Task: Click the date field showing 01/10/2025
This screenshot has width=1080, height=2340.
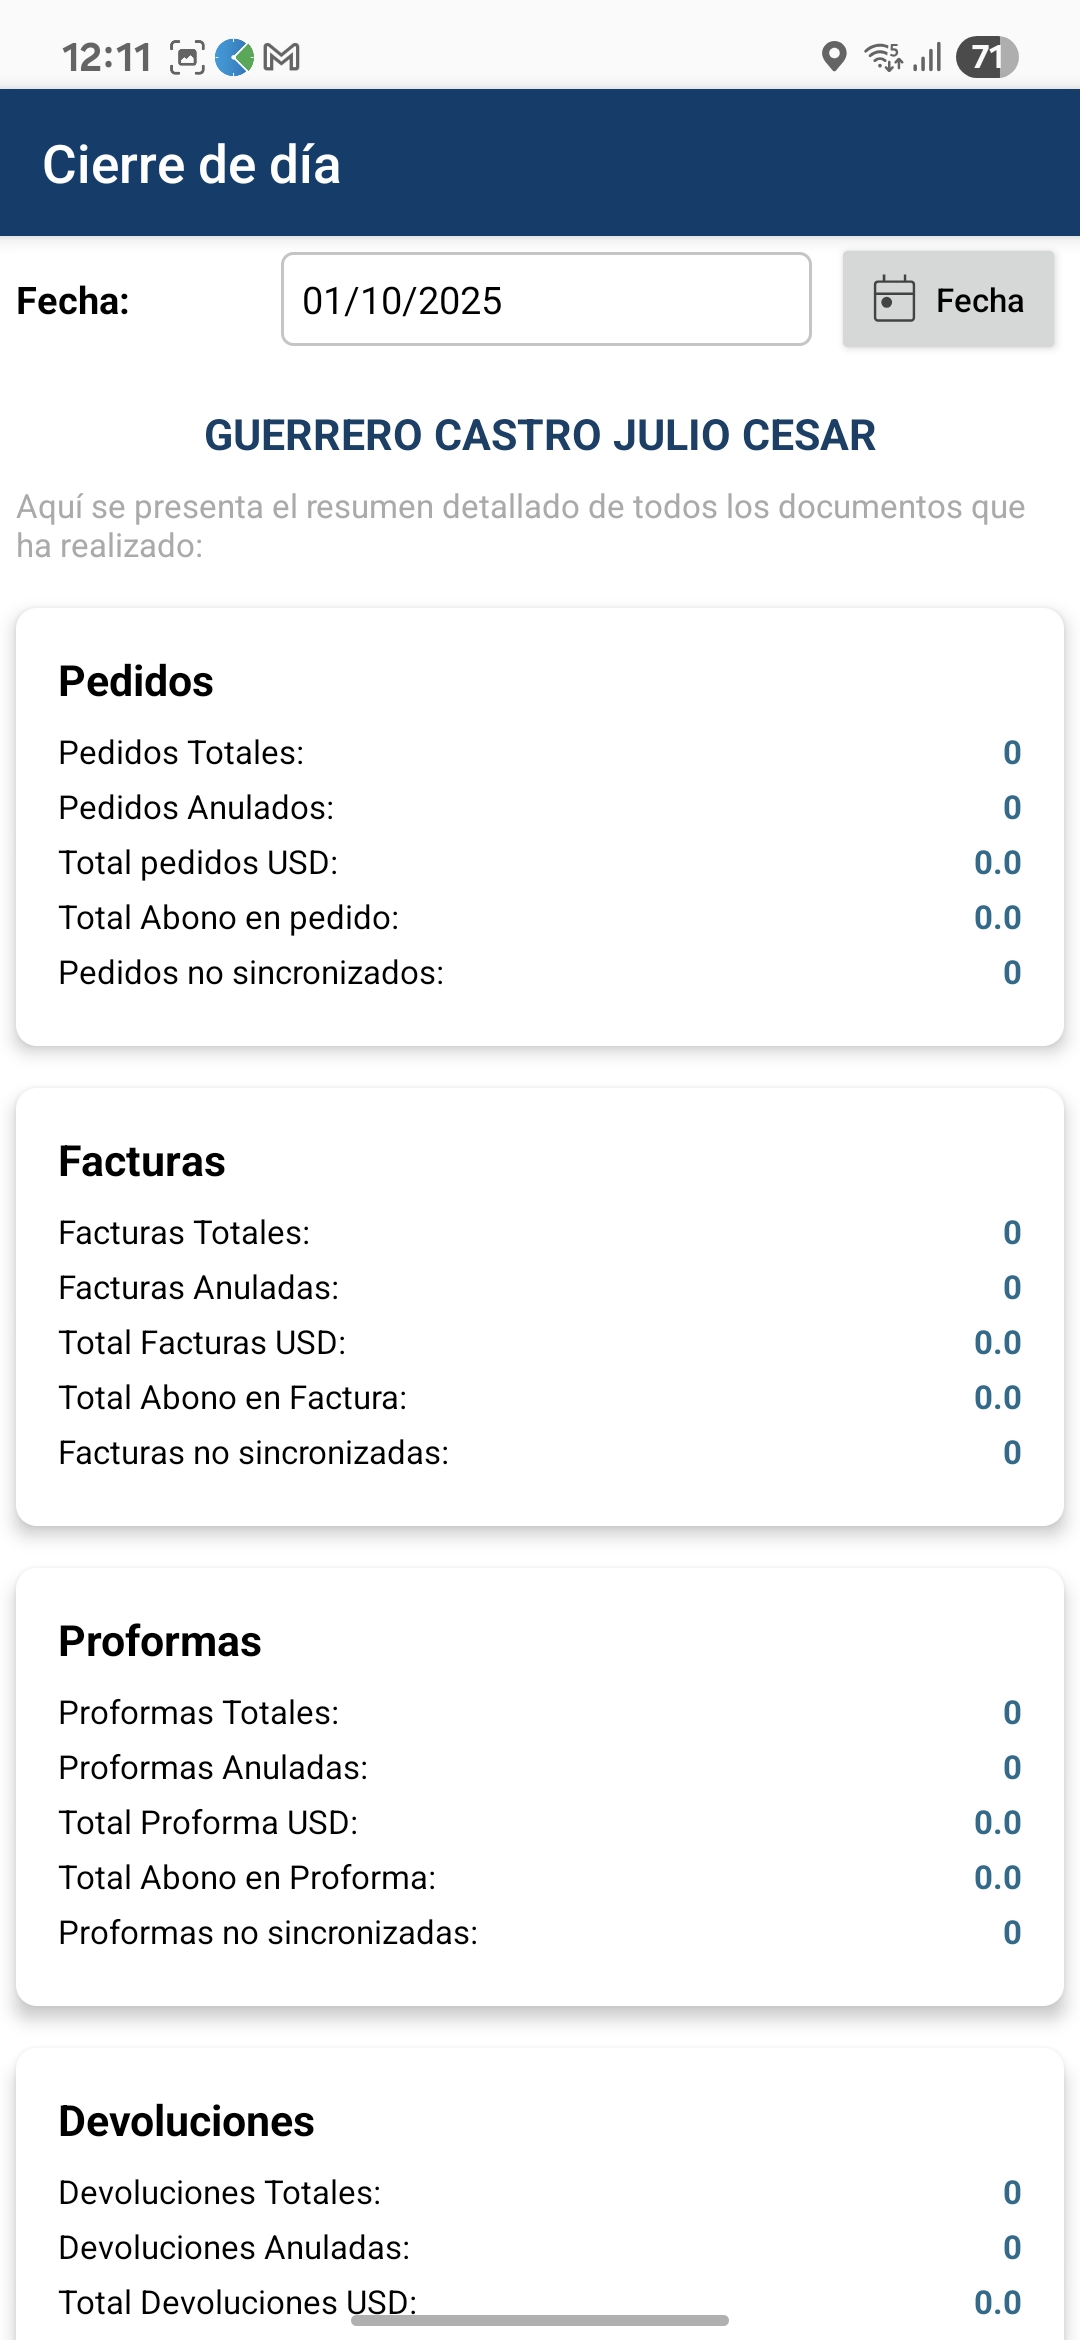Action: (x=546, y=300)
